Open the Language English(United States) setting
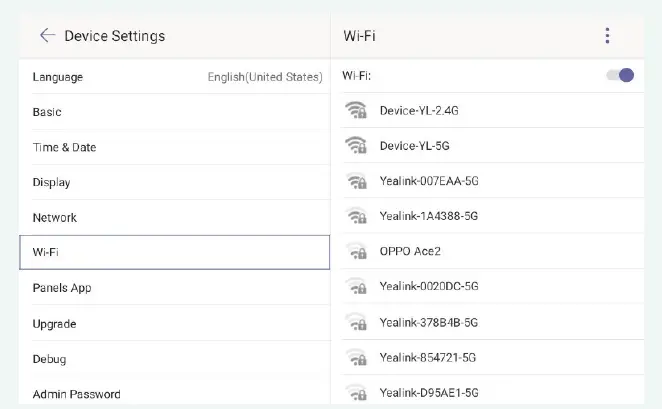This screenshot has width=662, height=409. tap(175, 77)
